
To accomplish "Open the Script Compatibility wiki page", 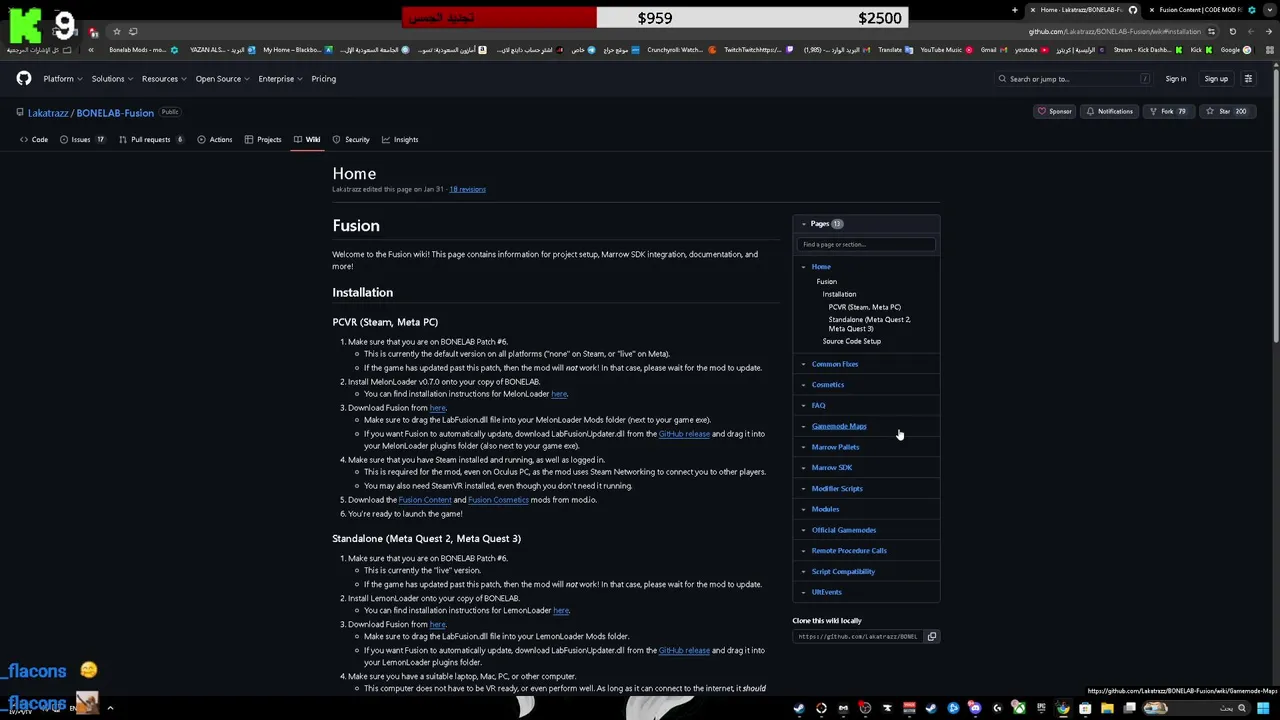I will point(843,572).
